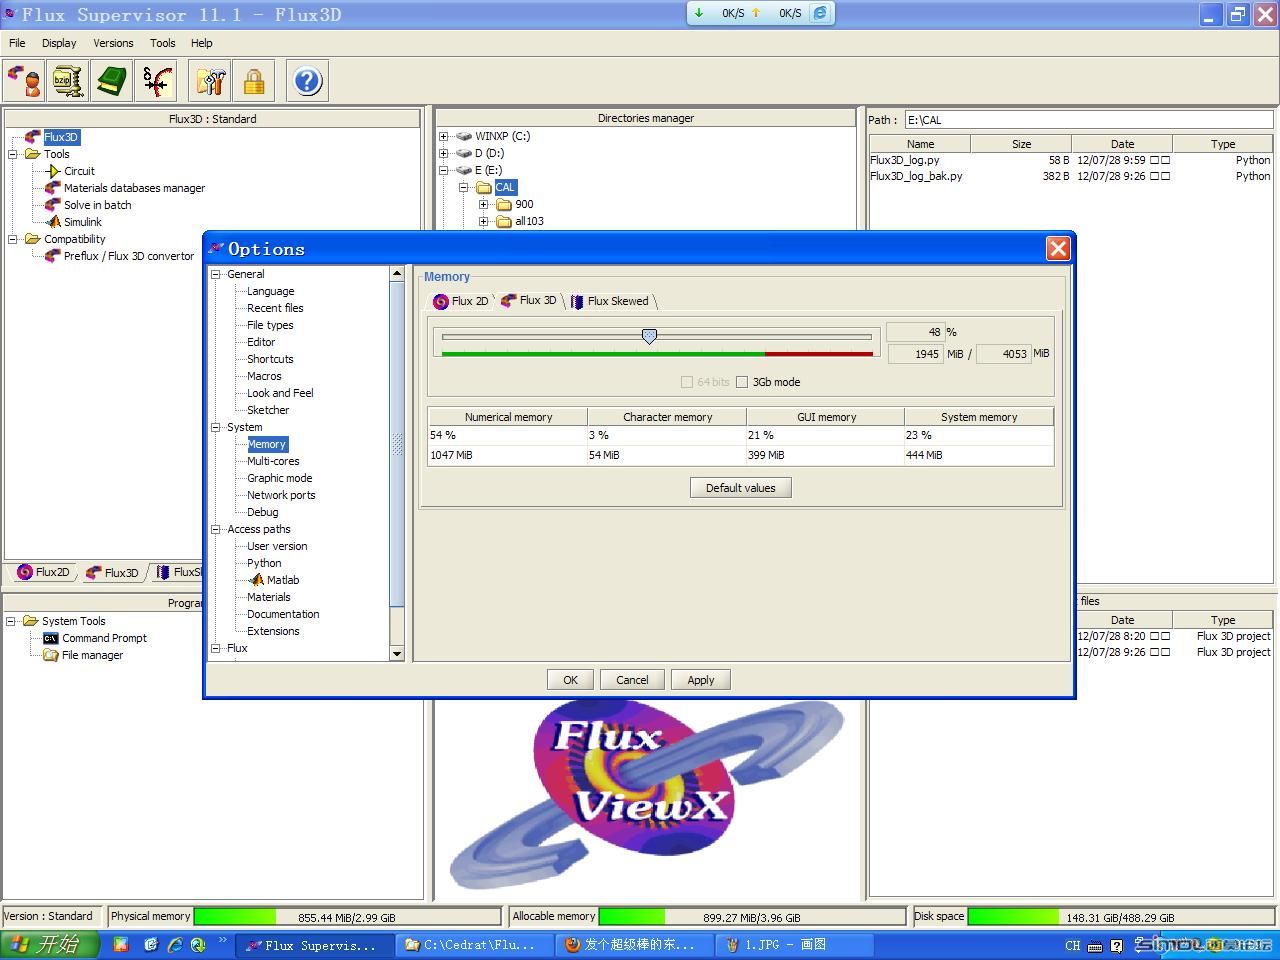
Task: Click the CAL folder icon
Action: click(484, 187)
